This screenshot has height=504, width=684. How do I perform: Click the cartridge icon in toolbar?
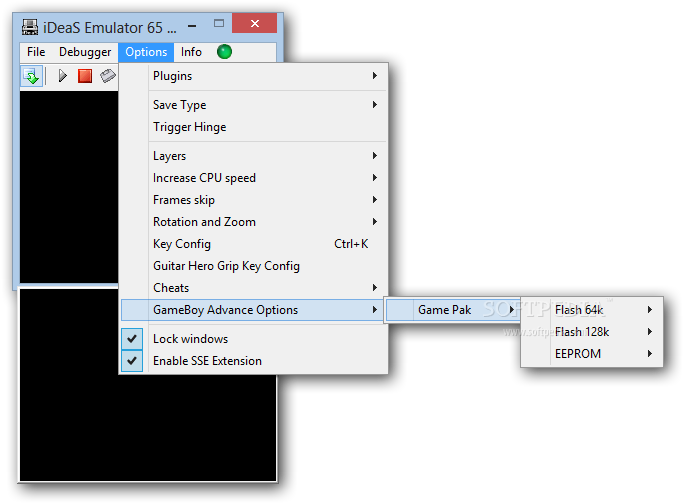point(108,76)
